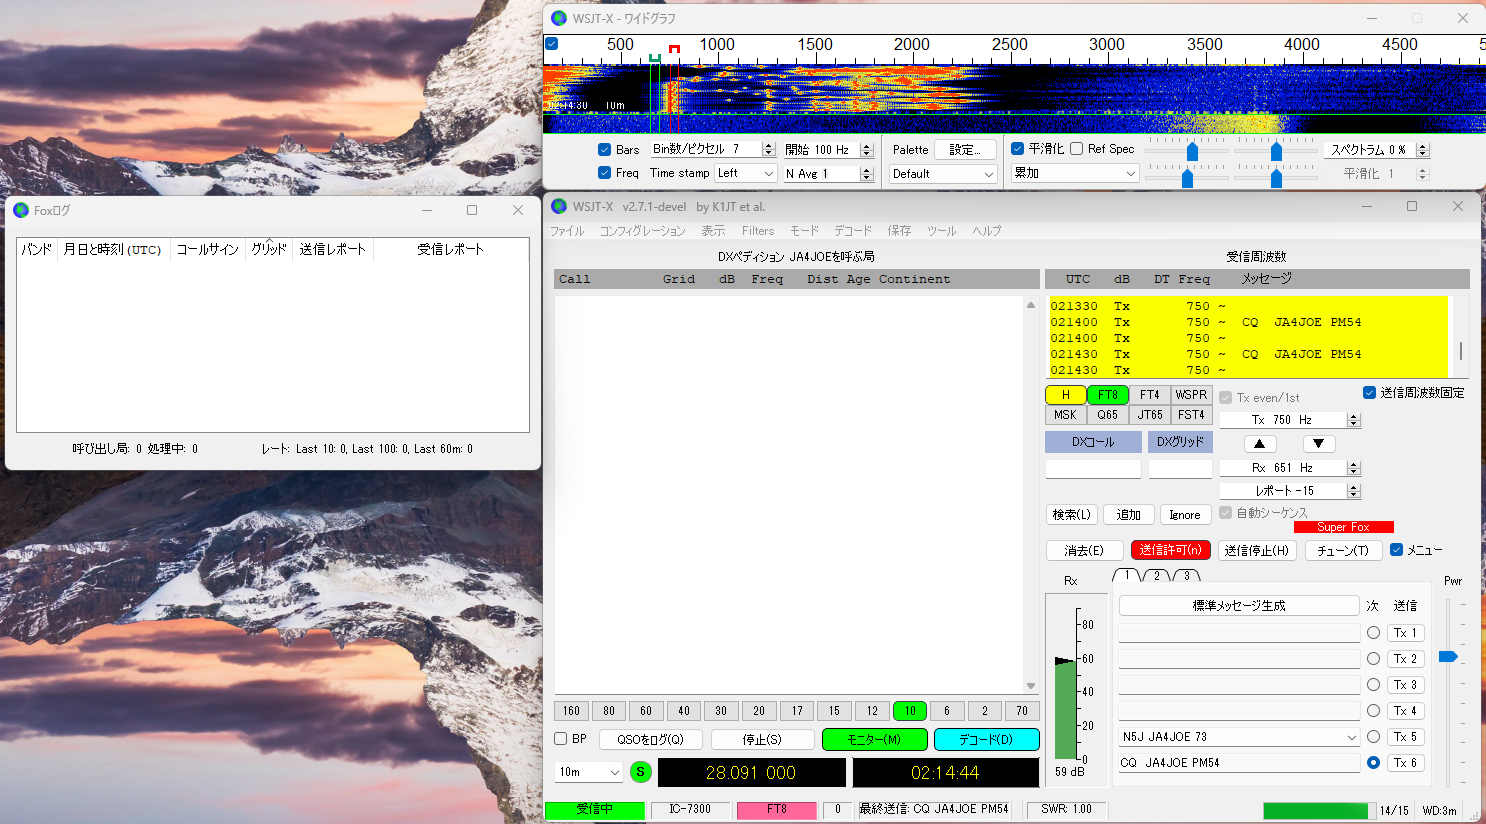Screen dimensions: 1486x824
Task: Click the 送信許可(n) enable Tx button
Action: [x=1171, y=550]
